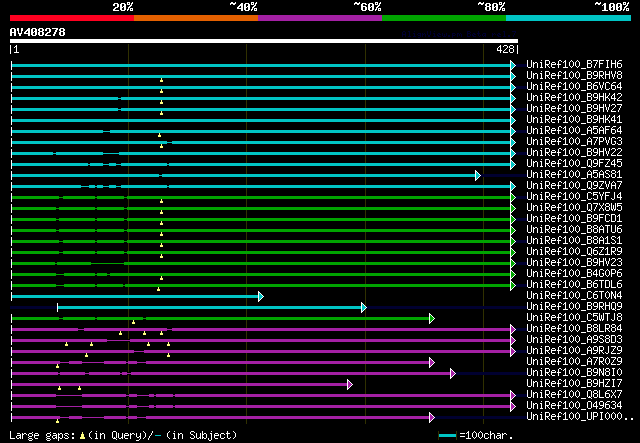The height and width of the screenshot is (443, 640).
Task: Select the UniRef100_B9N8I0 label
Action: 574,373
